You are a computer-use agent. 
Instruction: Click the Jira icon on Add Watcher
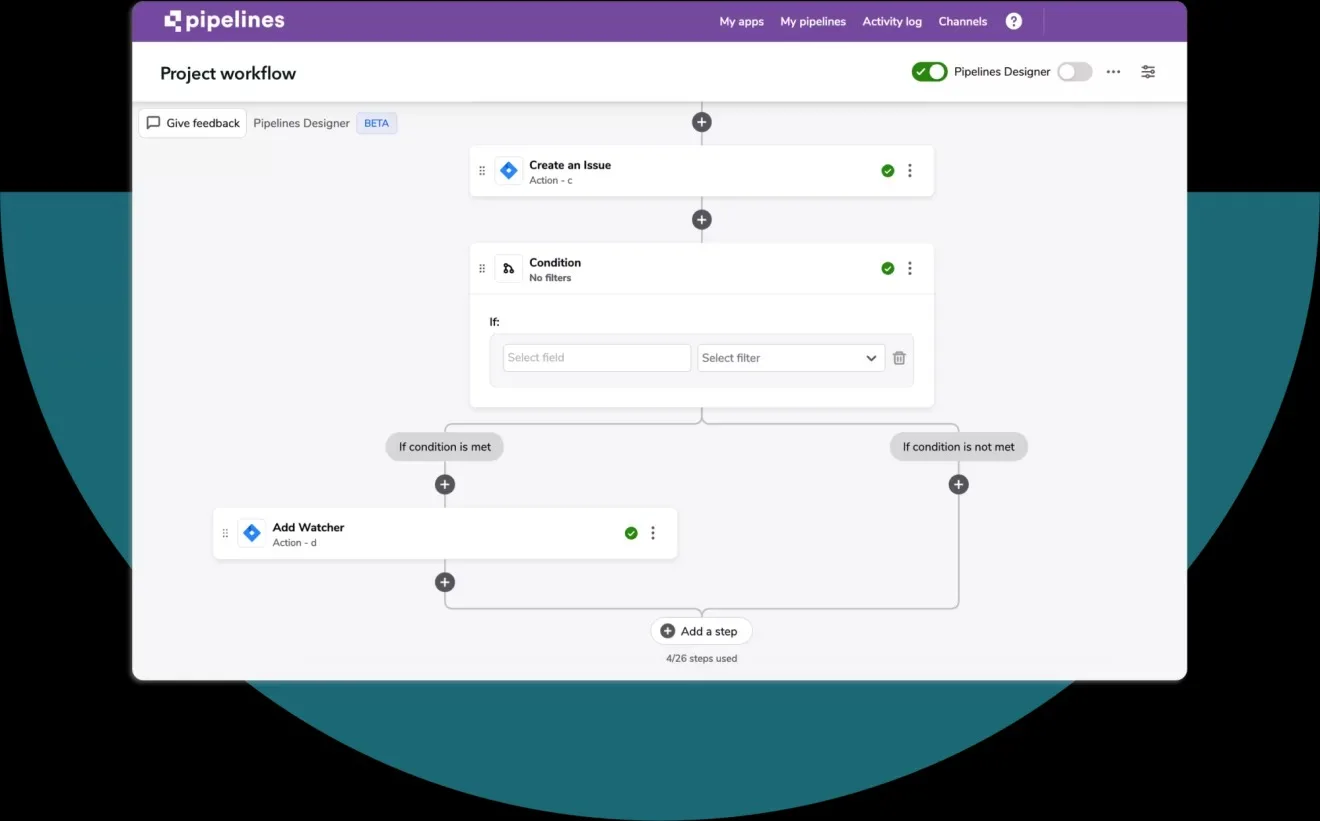[252, 533]
